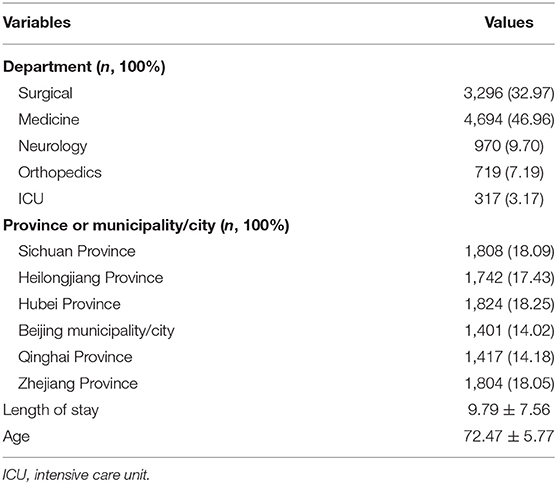Select the ICU value 317 (3.17)
The width and height of the screenshot is (557, 484).
pyautogui.click(x=509, y=199)
